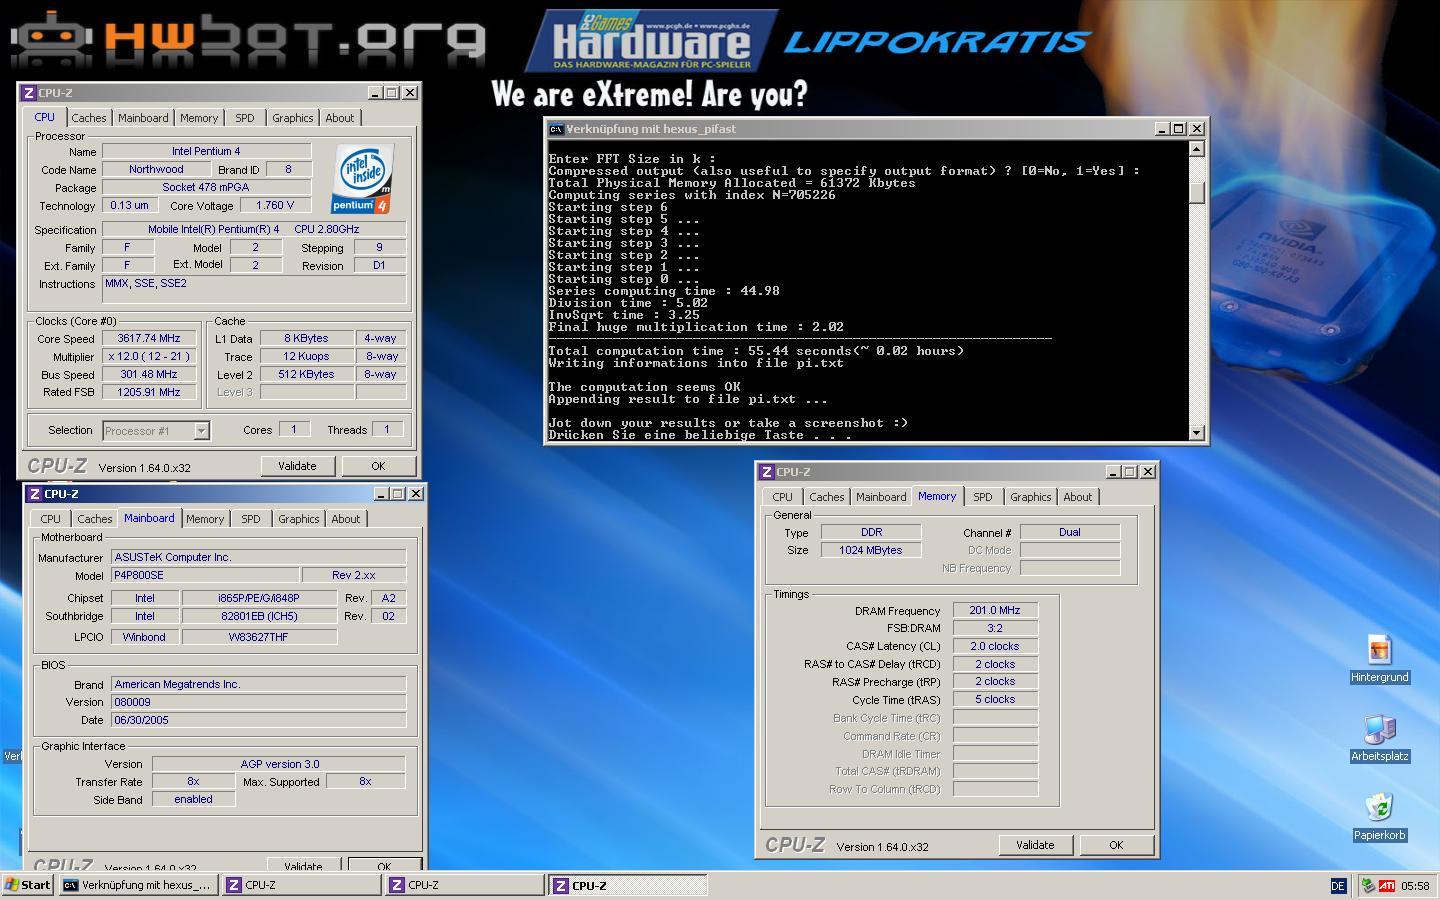Go to CPU tab in Memory window
This screenshot has width=1440, height=900.
tap(783, 497)
